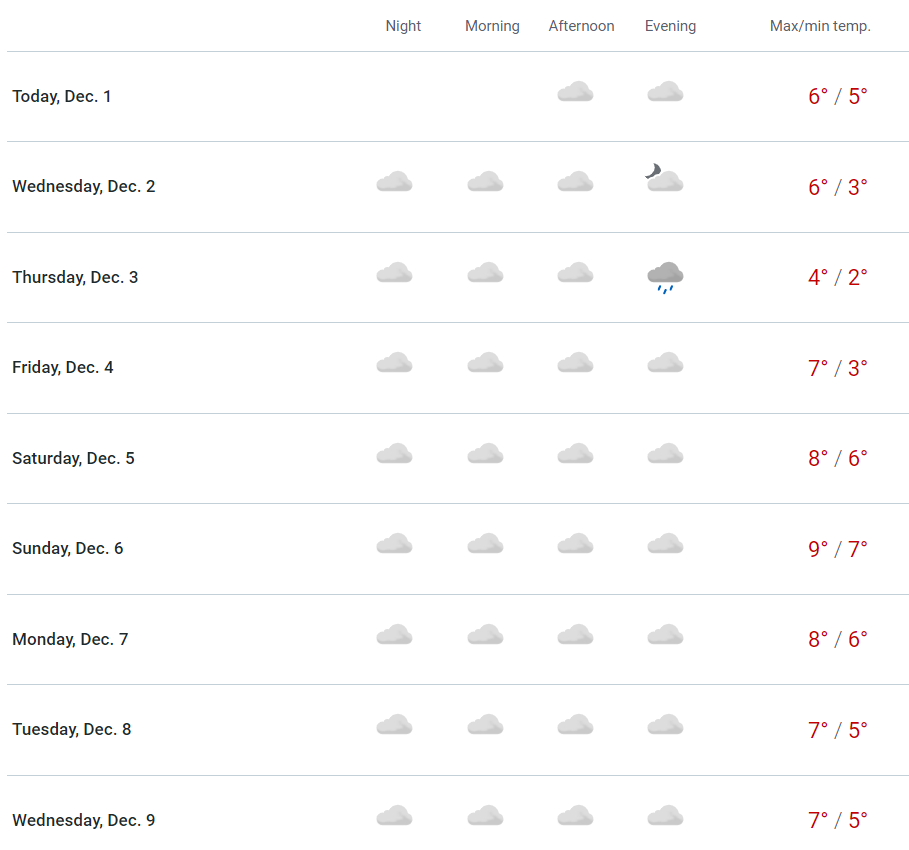Click Today afternoon cloud icon
The image size is (909, 850).
tap(575, 92)
